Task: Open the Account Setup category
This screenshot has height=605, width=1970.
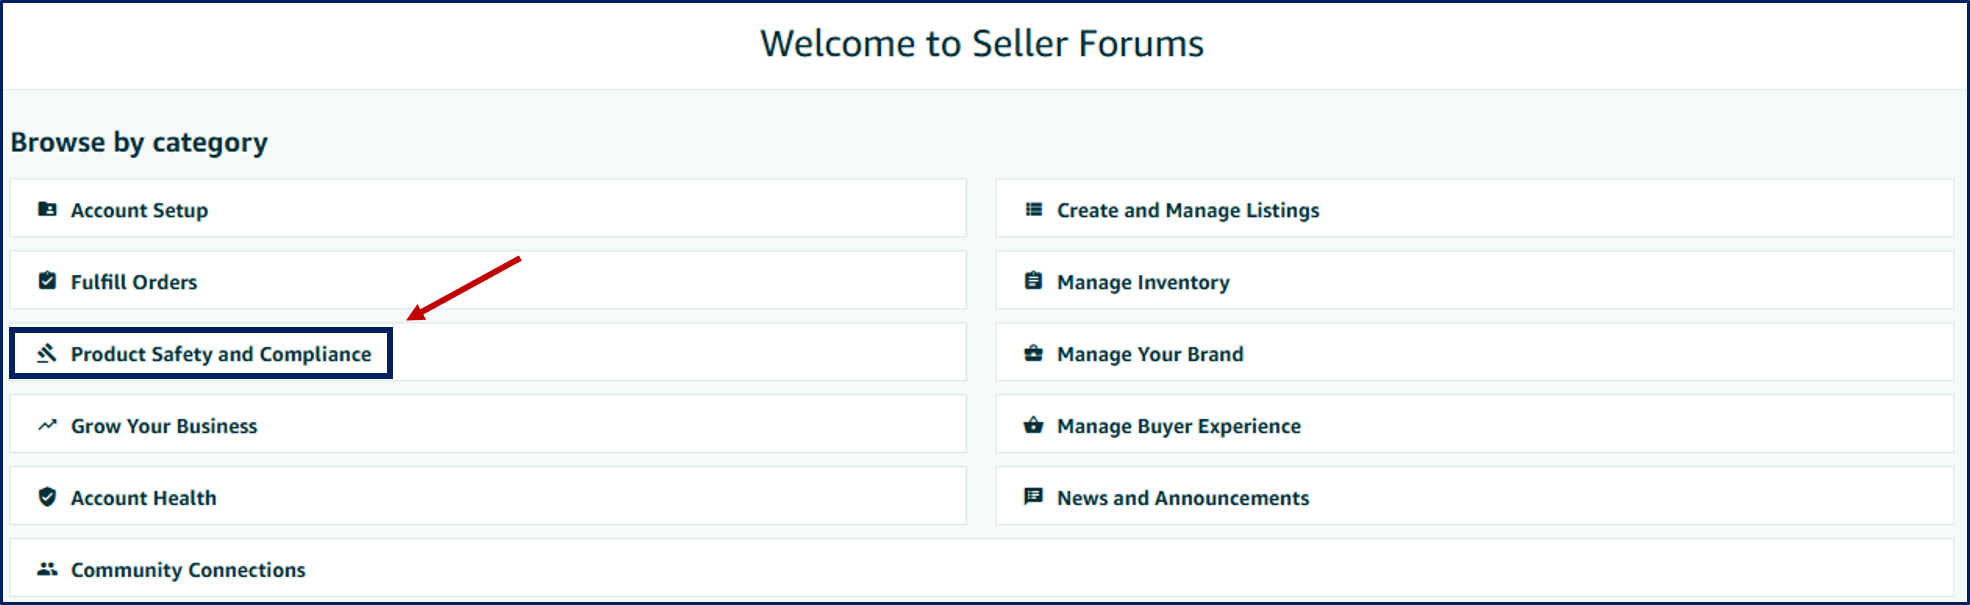Action: point(488,208)
